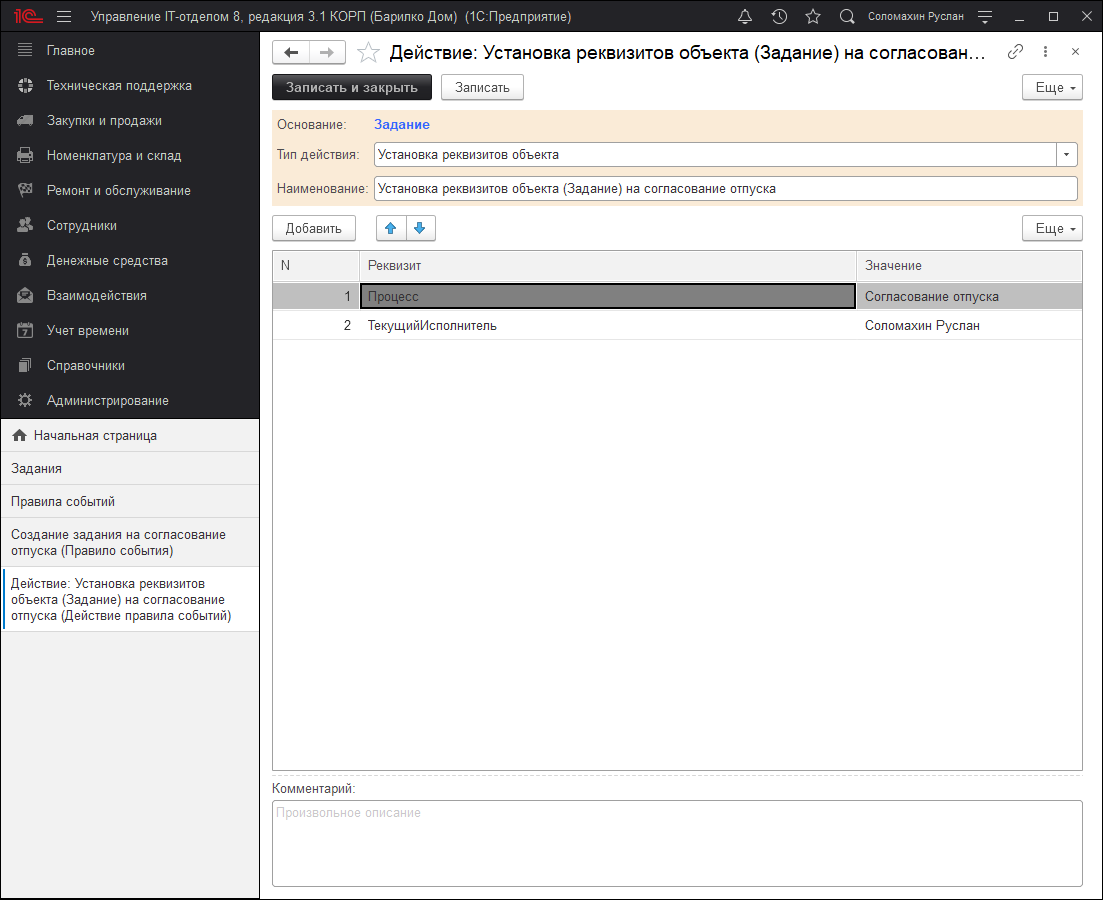Click Записать и закрыть button
The image size is (1103, 900).
click(x=352, y=88)
